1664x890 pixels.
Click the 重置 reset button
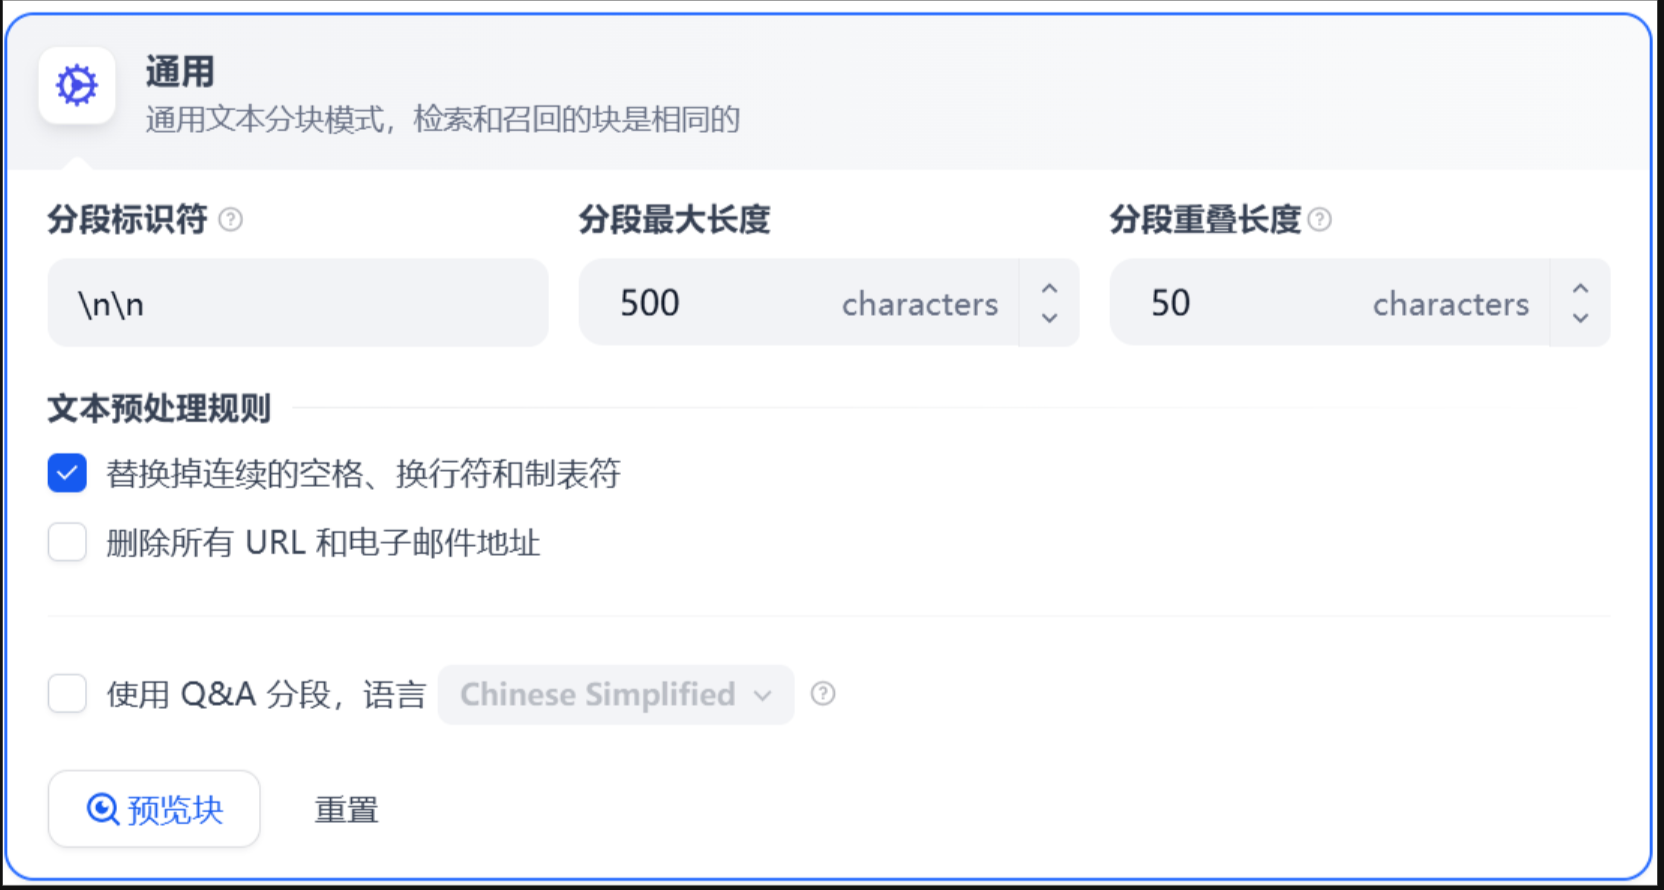click(x=347, y=809)
